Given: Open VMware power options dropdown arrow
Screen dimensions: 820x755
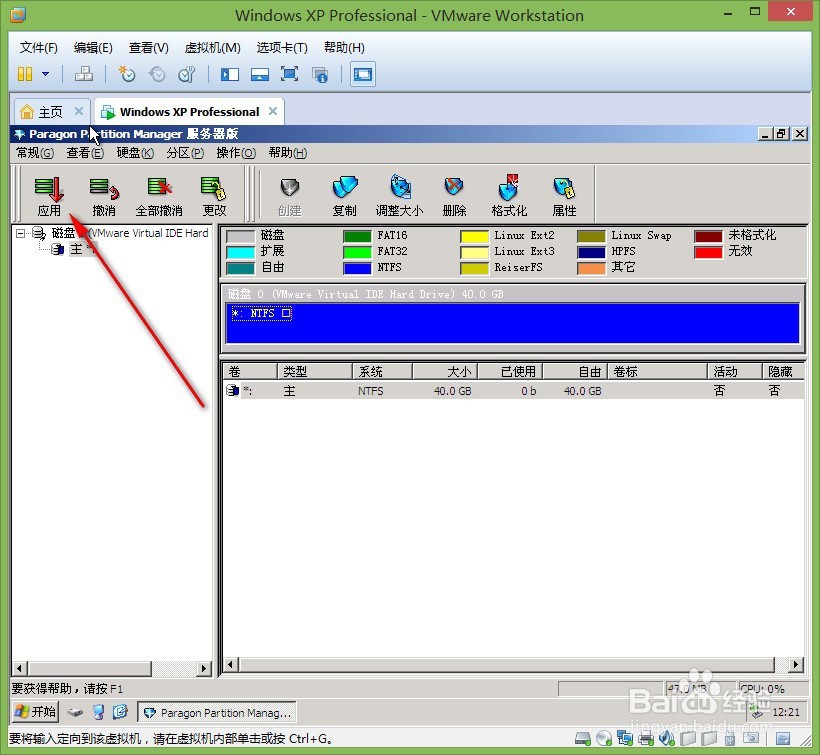Looking at the screenshot, I should [x=45, y=74].
